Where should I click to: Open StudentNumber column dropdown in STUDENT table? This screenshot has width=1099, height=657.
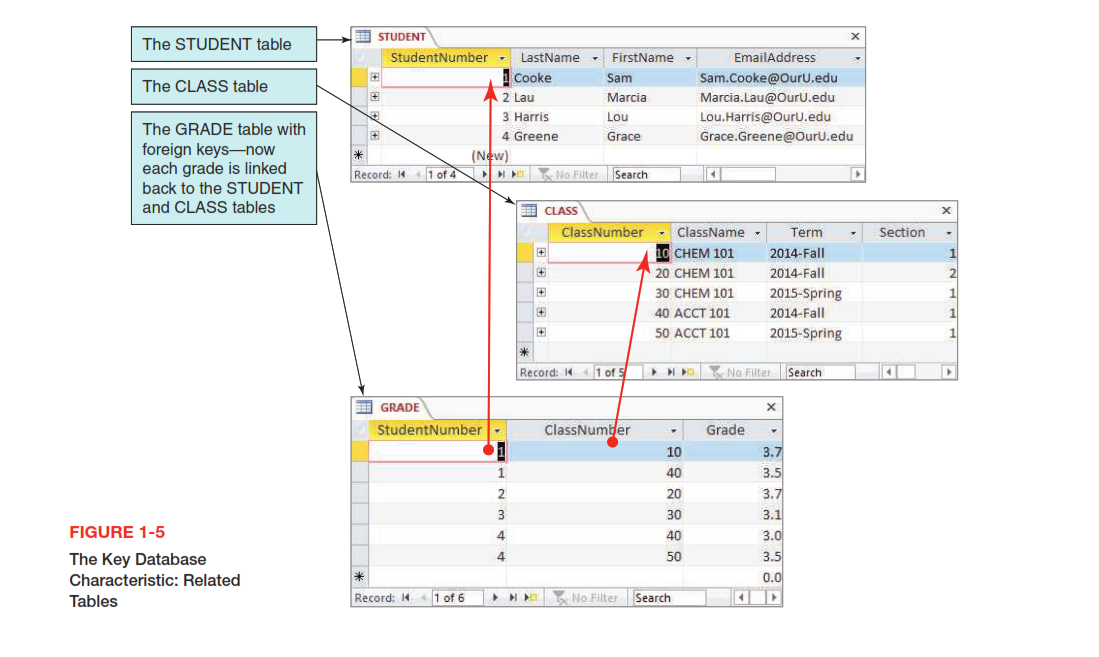pos(502,58)
